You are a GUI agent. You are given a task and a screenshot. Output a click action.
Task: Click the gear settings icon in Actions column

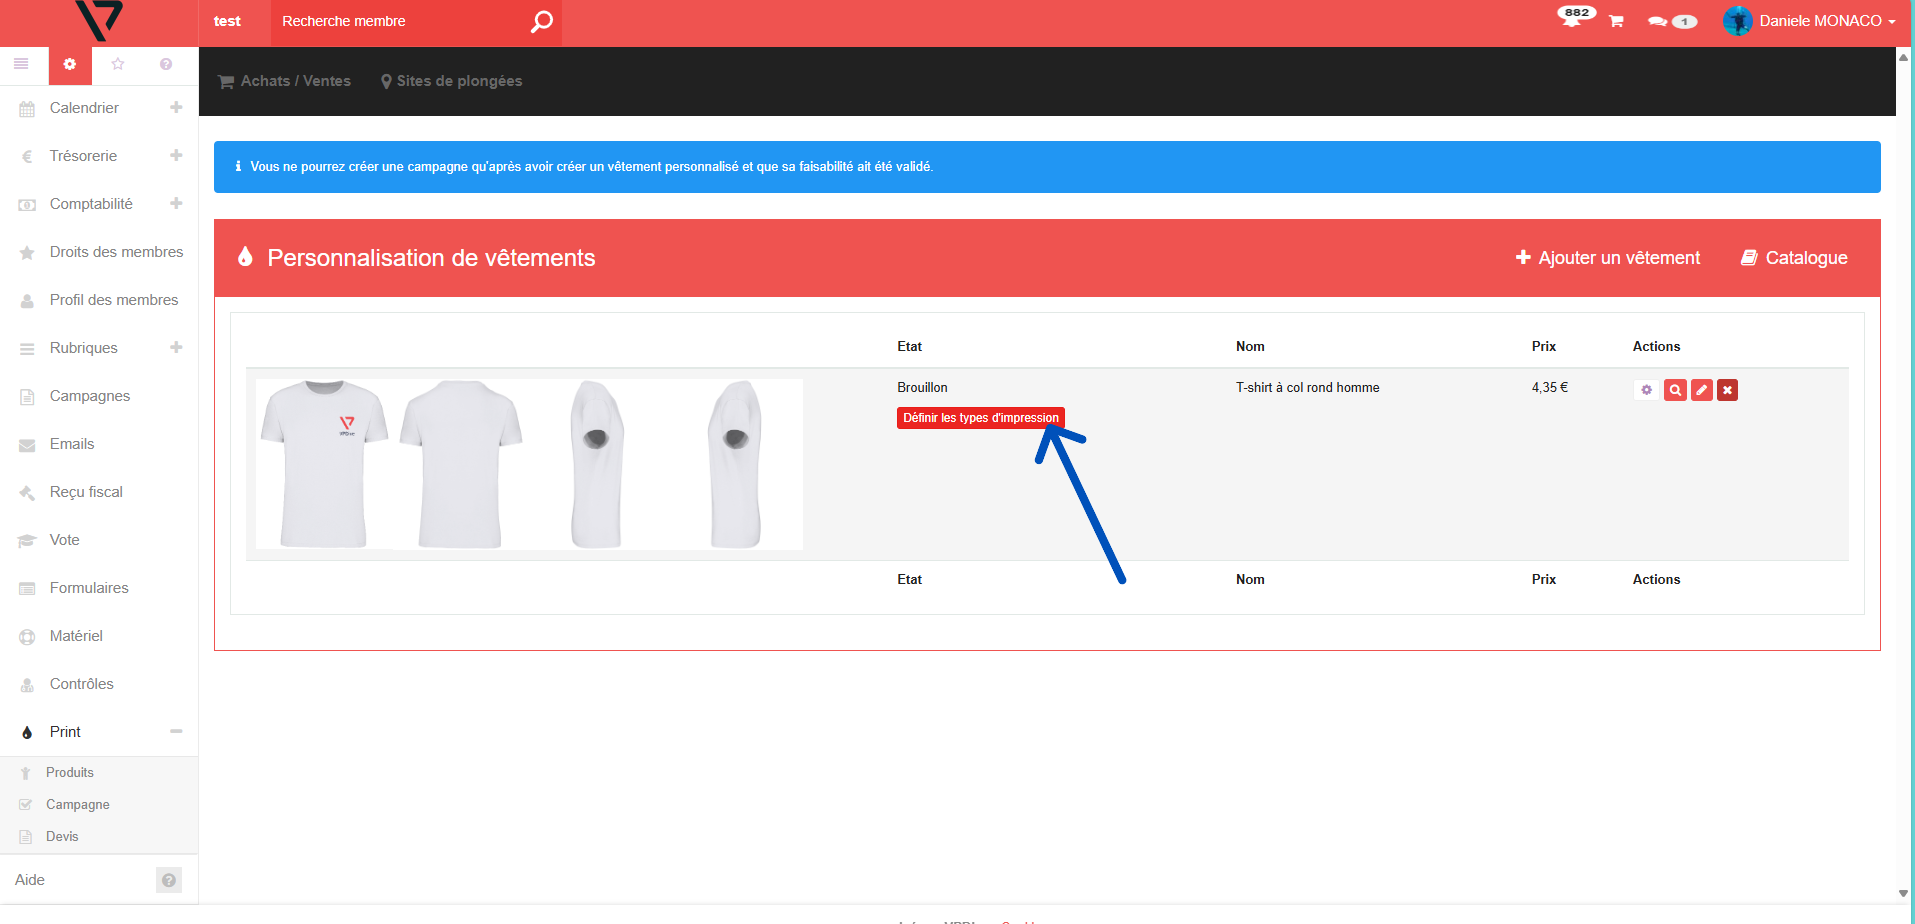(1646, 390)
